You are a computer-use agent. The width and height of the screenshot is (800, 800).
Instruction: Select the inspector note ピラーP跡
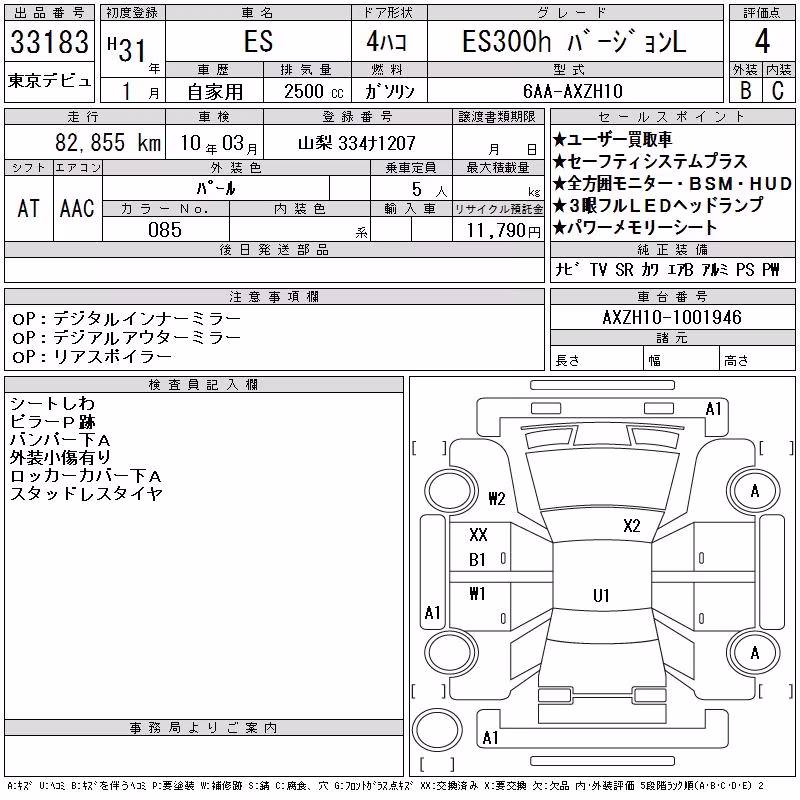pos(52,421)
